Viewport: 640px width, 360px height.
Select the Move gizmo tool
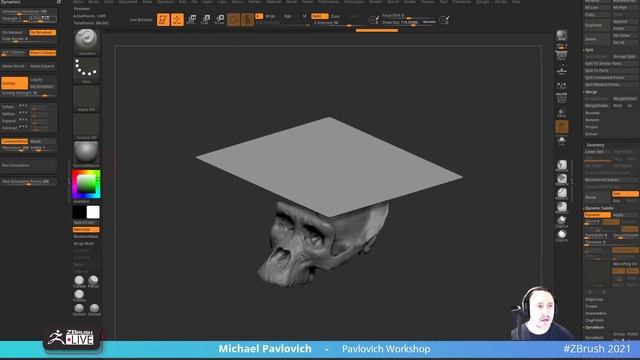click(x=191, y=19)
